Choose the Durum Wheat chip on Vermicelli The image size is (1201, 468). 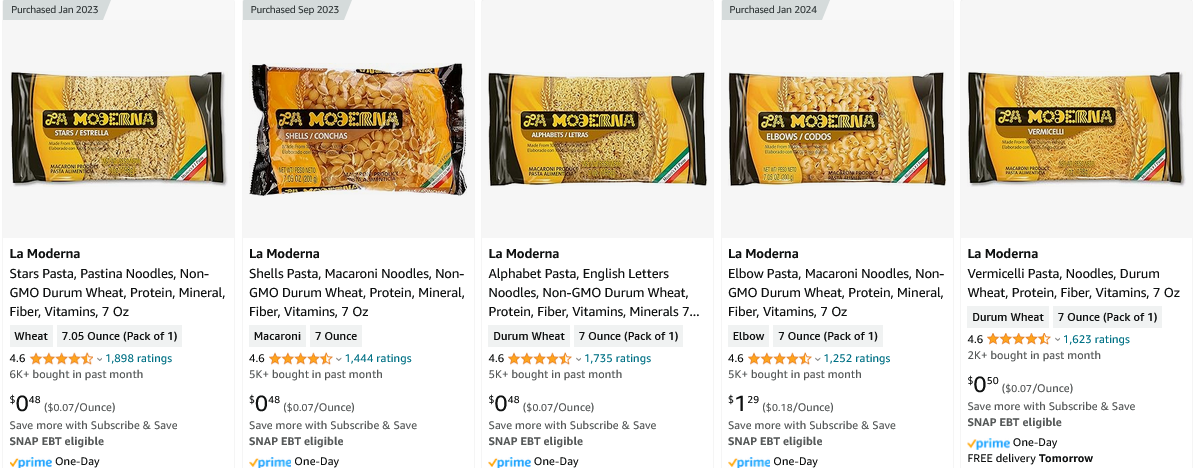click(1008, 317)
